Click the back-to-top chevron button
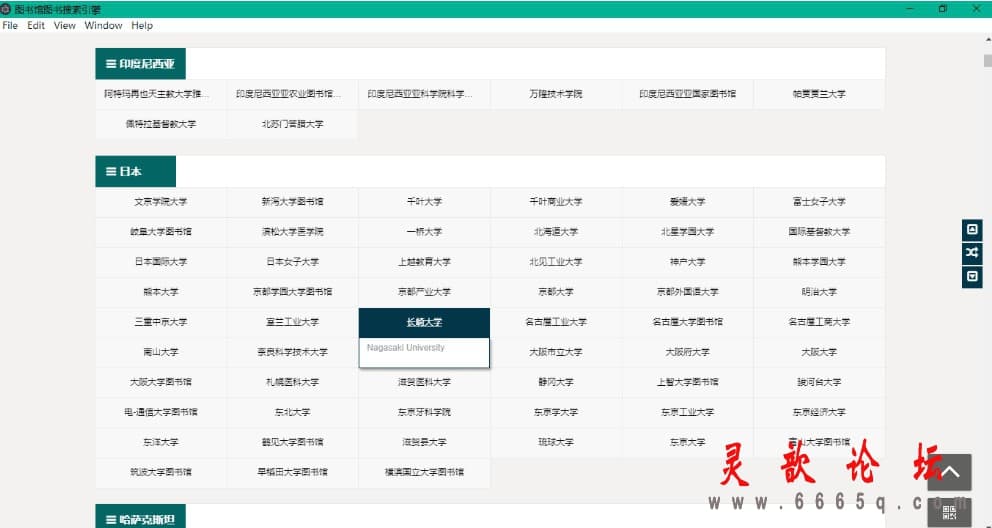 pyautogui.click(x=949, y=472)
